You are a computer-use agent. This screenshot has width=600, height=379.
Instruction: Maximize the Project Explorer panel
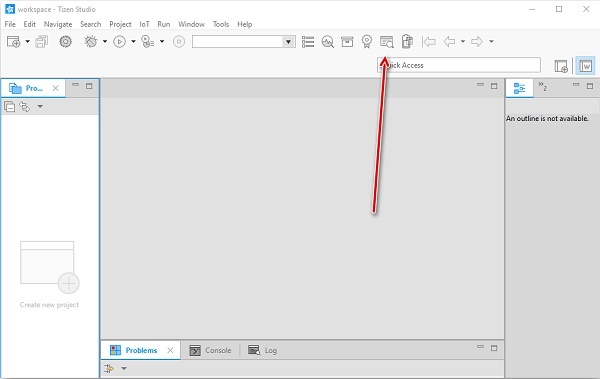(x=89, y=86)
